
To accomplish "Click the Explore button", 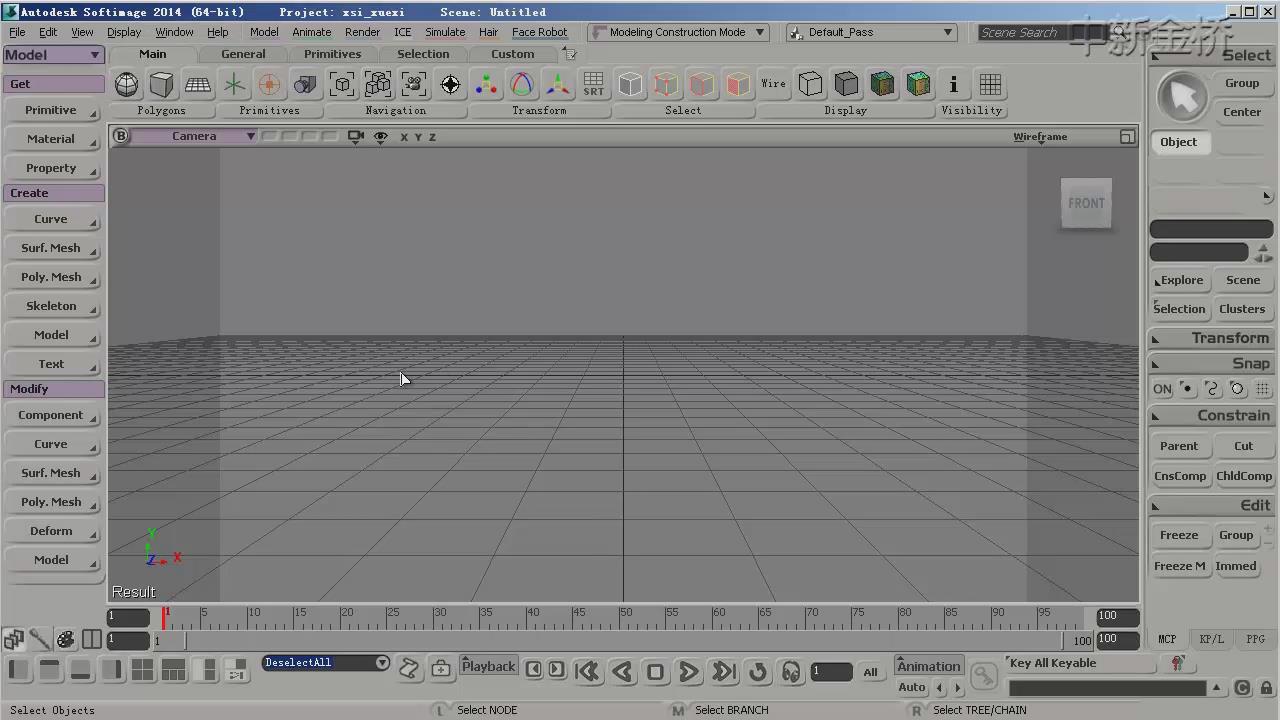I will (1181, 280).
